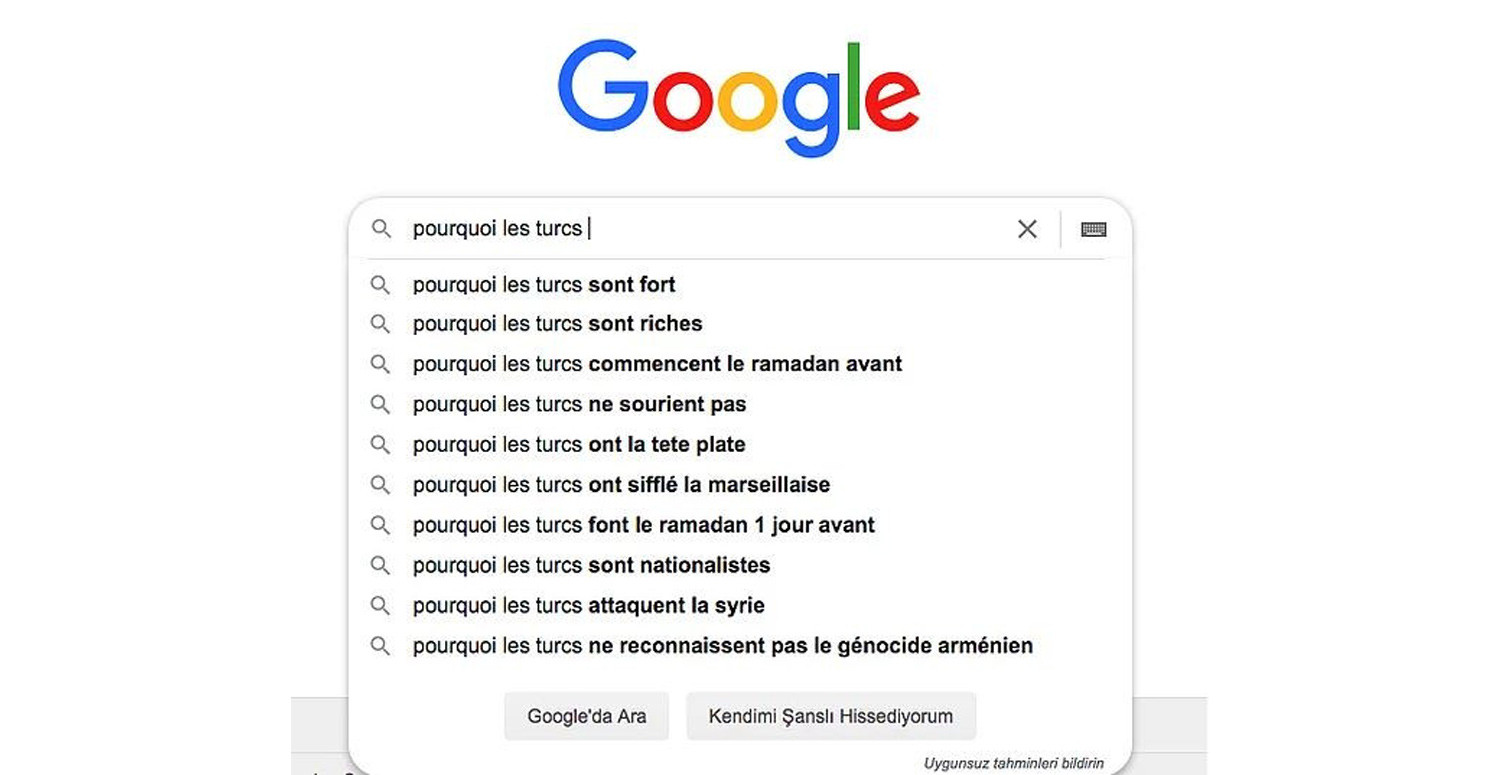The image size is (1500, 775).
Task: Click the Google'da Ara button
Action: click(586, 716)
